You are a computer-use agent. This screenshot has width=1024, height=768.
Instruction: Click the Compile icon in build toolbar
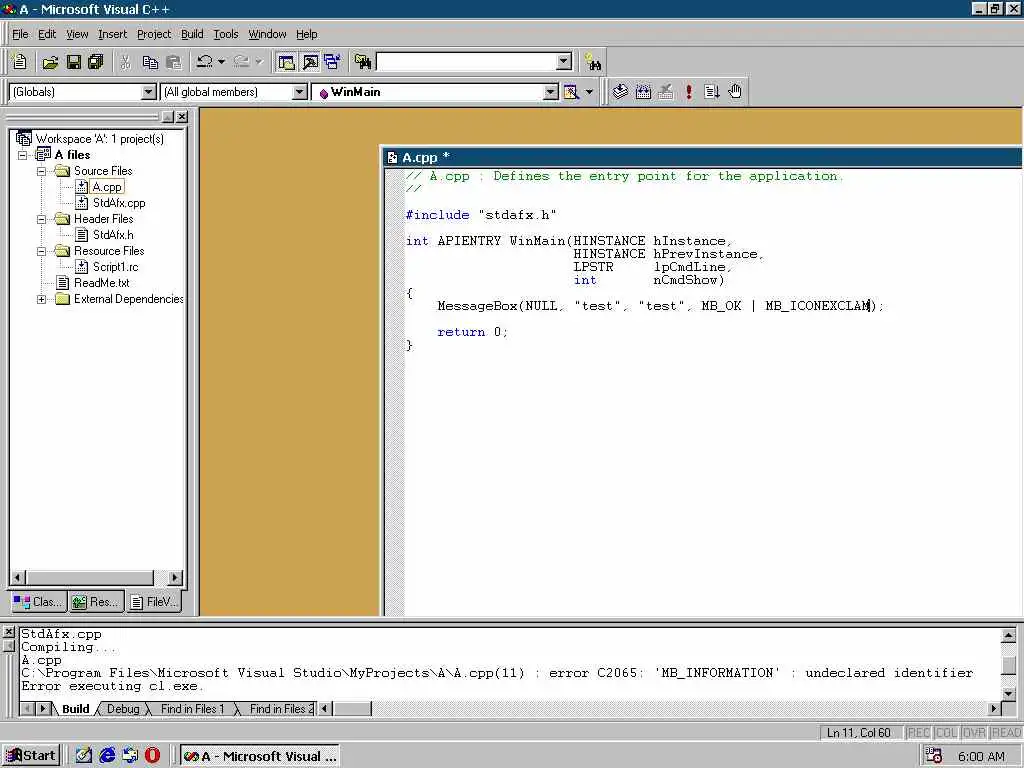[620, 91]
